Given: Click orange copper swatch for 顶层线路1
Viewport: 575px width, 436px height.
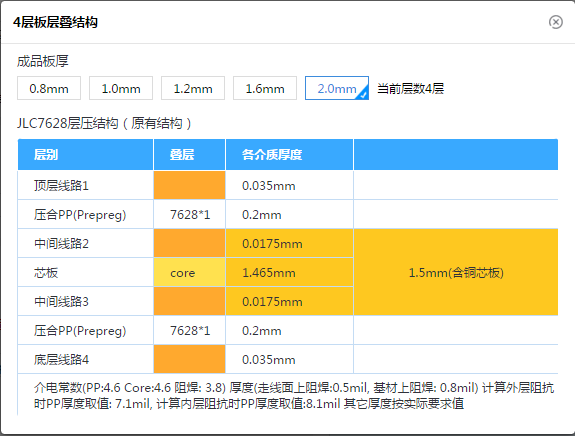Looking at the screenshot, I should [189, 185].
